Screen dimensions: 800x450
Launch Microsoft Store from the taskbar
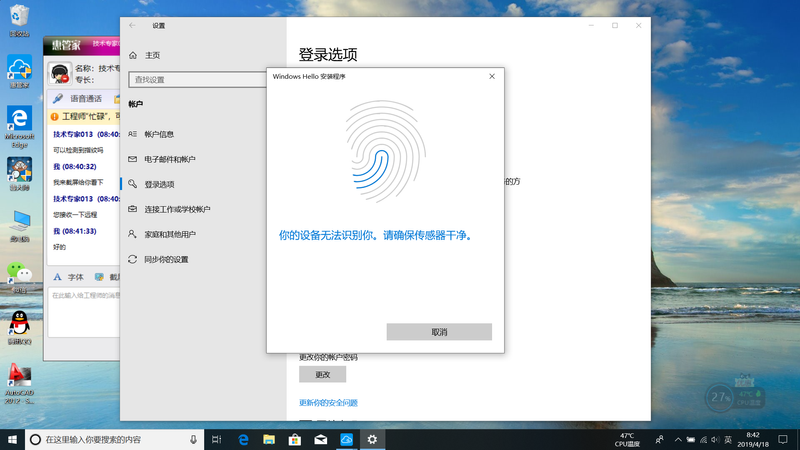tap(295, 439)
